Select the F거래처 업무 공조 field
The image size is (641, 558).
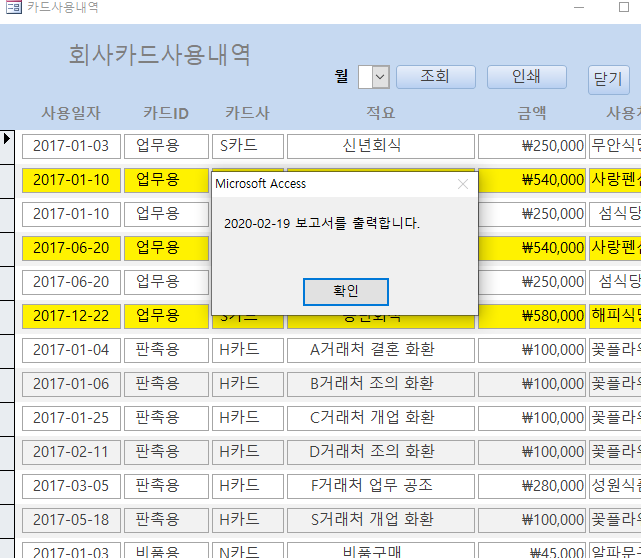click(x=378, y=486)
